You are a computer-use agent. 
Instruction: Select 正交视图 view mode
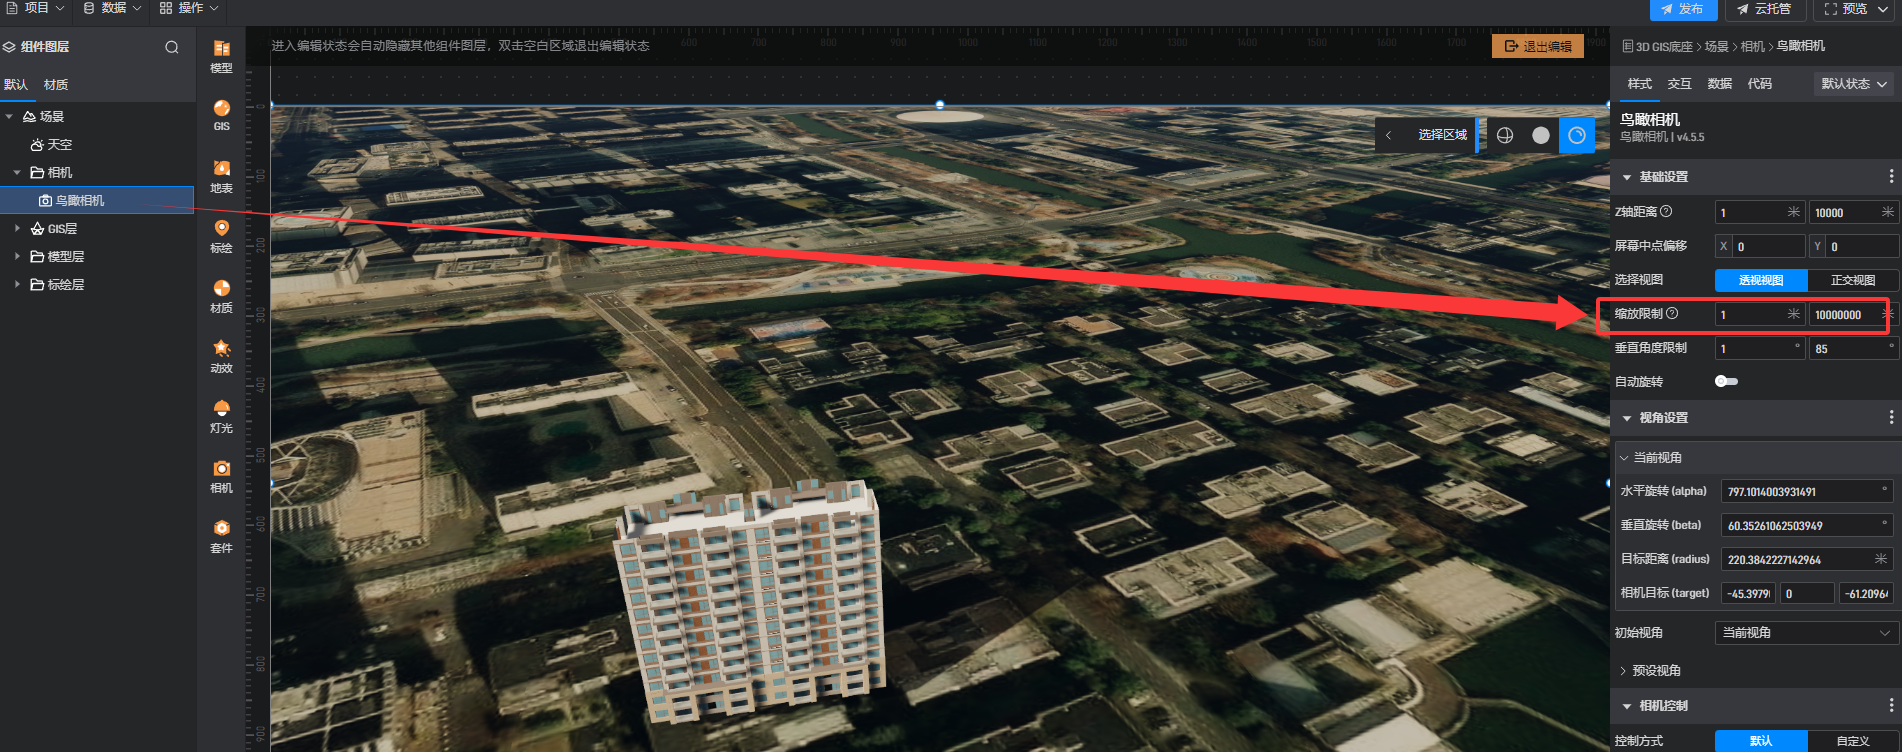tap(1853, 280)
